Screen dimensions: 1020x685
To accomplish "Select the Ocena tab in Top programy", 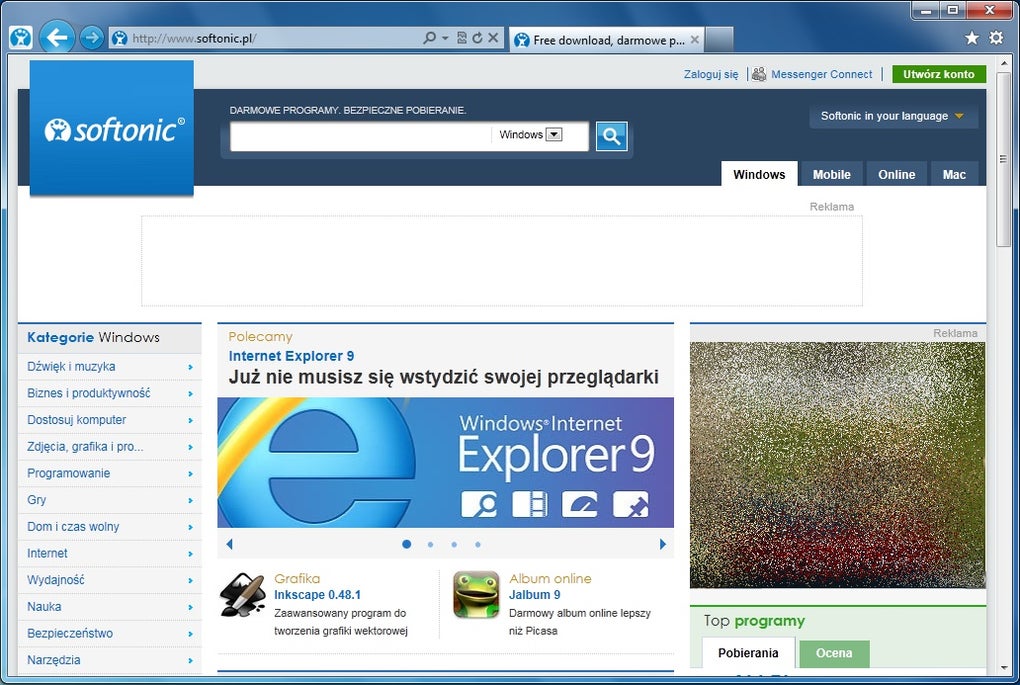I will coord(834,652).
